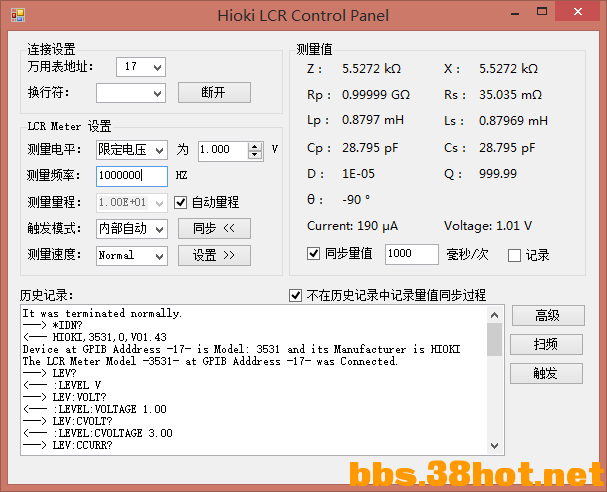Click the Ls value 0.87969 mH

click(513, 121)
